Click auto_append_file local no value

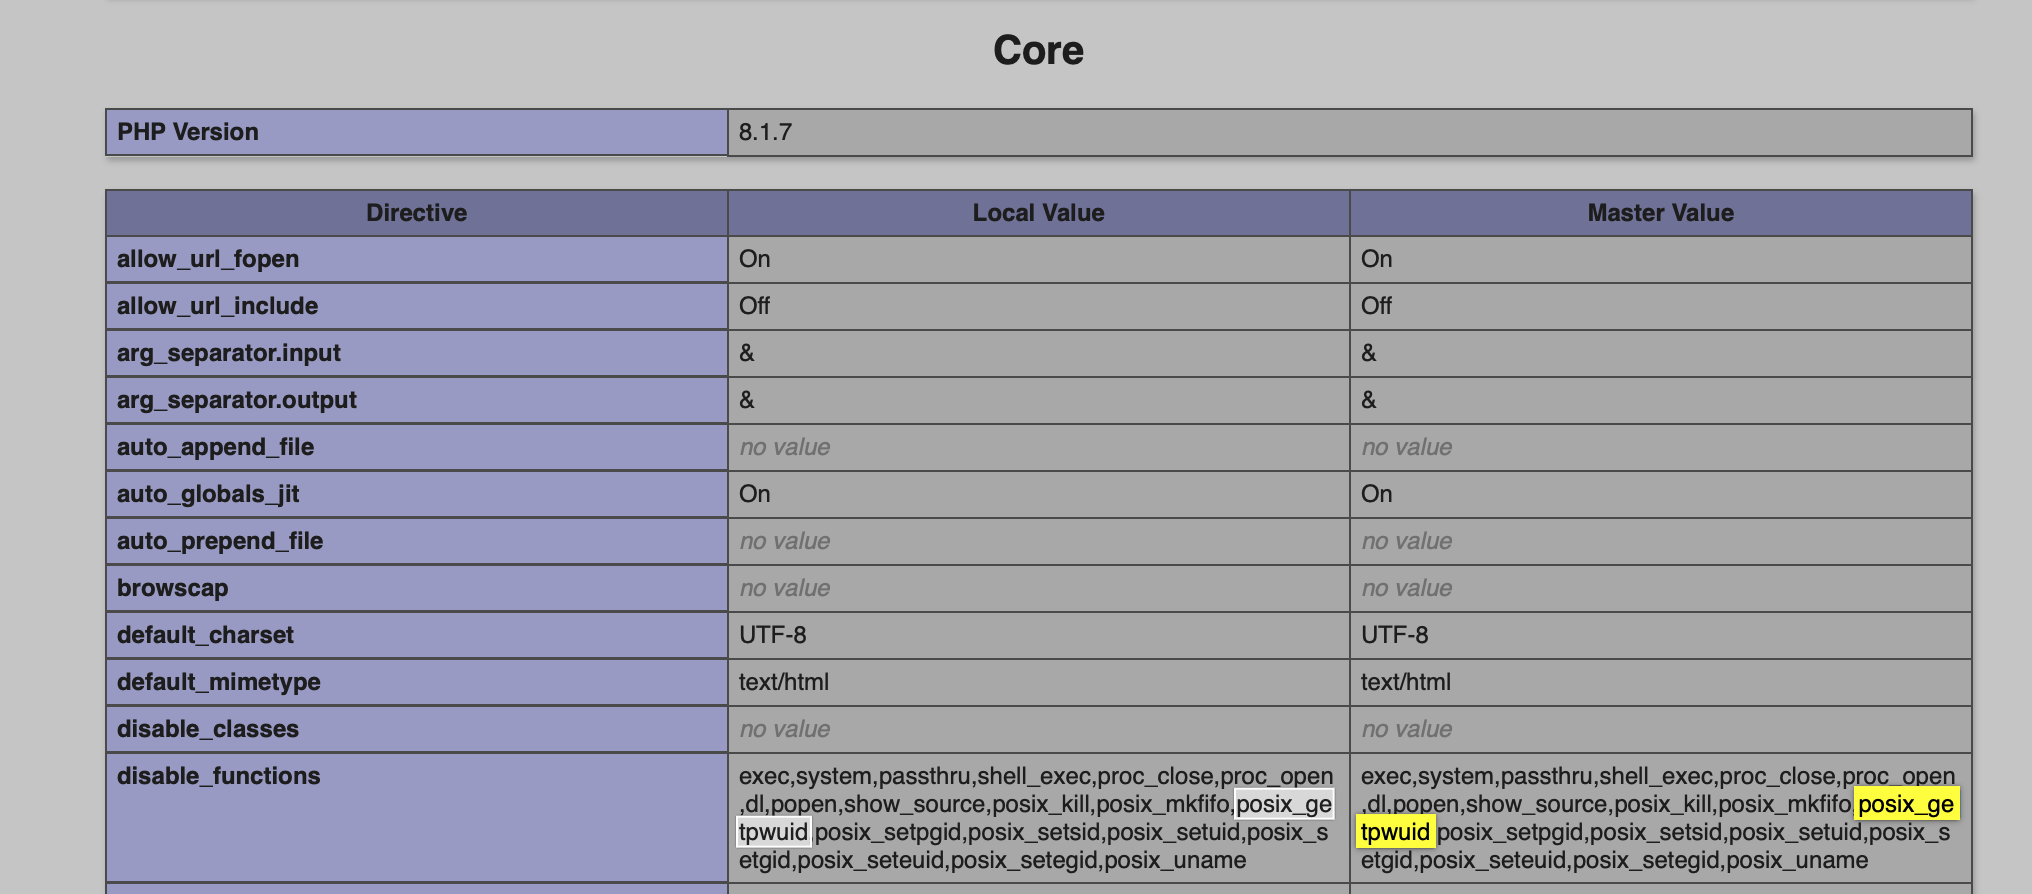(x=785, y=447)
